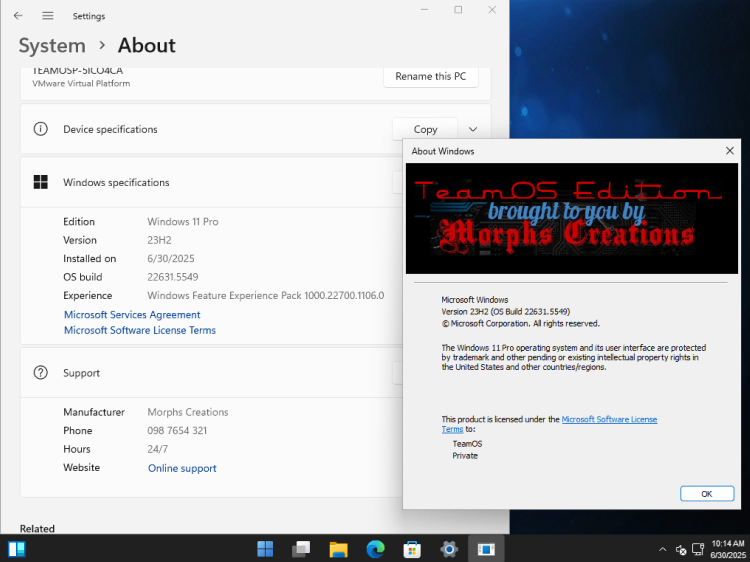750x562 pixels.
Task: Click the Private organization text in dialog
Action: [x=465, y=456]
